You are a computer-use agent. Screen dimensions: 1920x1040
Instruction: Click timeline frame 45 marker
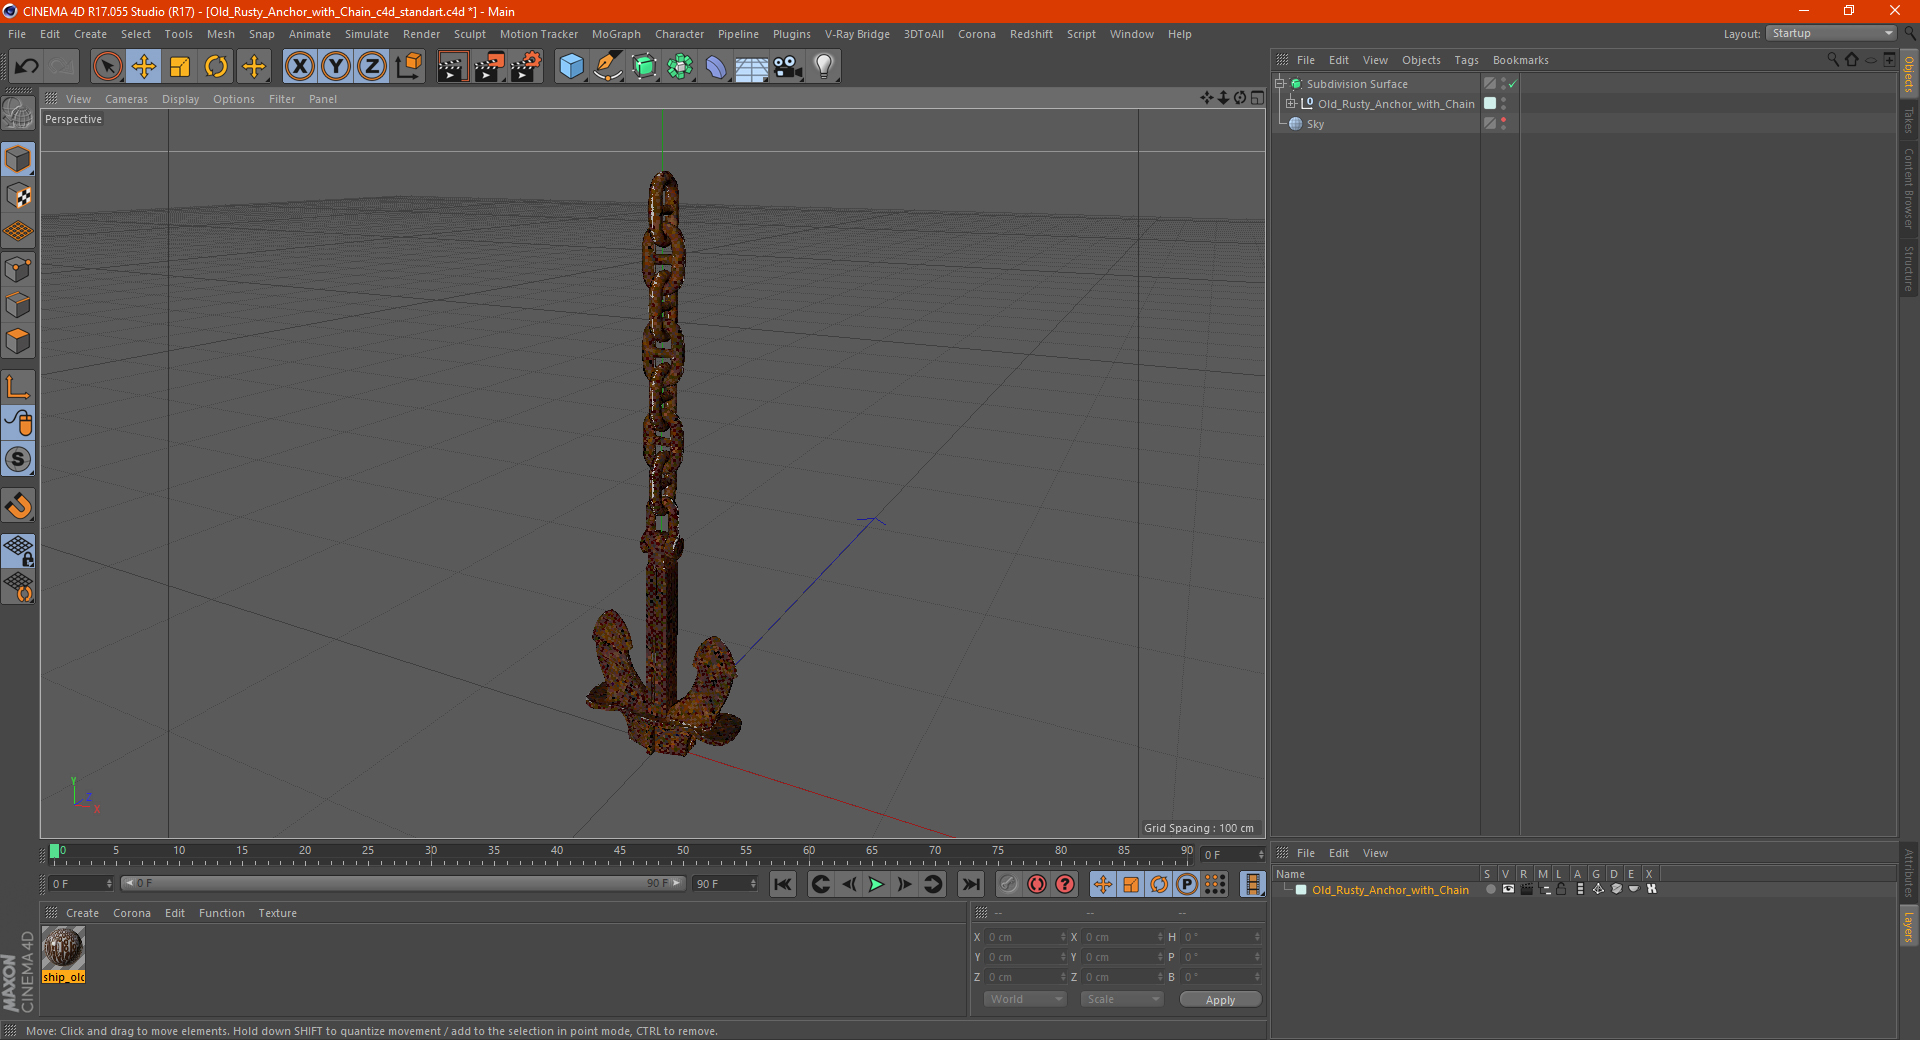click(620, 853)
